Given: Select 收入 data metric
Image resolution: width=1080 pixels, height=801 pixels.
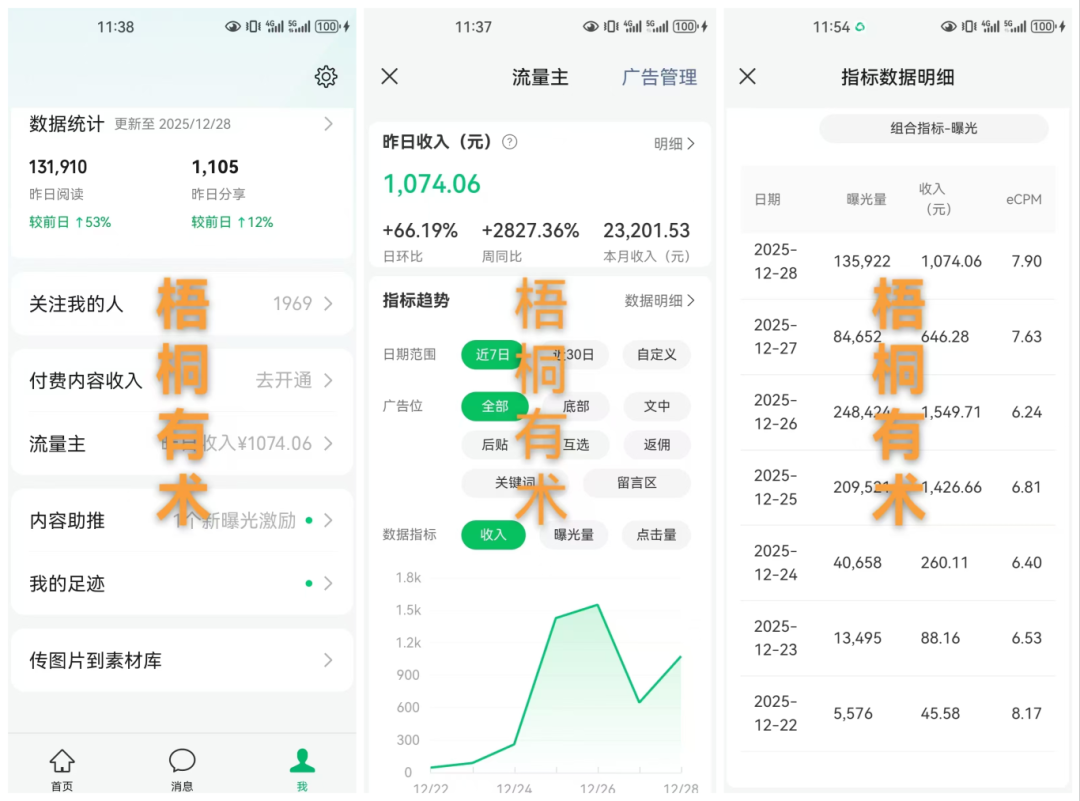Looking at the screenshot, I should coord(493,534).
